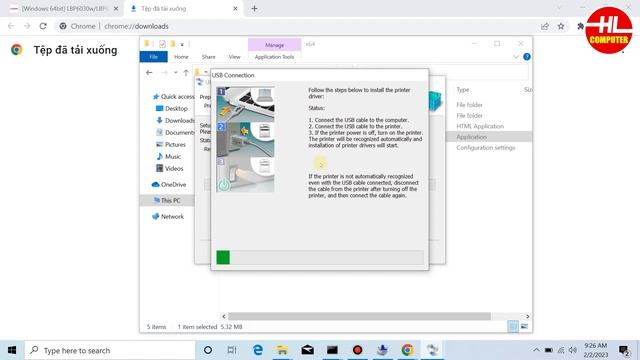Show hidden system tray icons
This screenshot has width=640, height=360.
pyautogui.click(x=536, y=350)
